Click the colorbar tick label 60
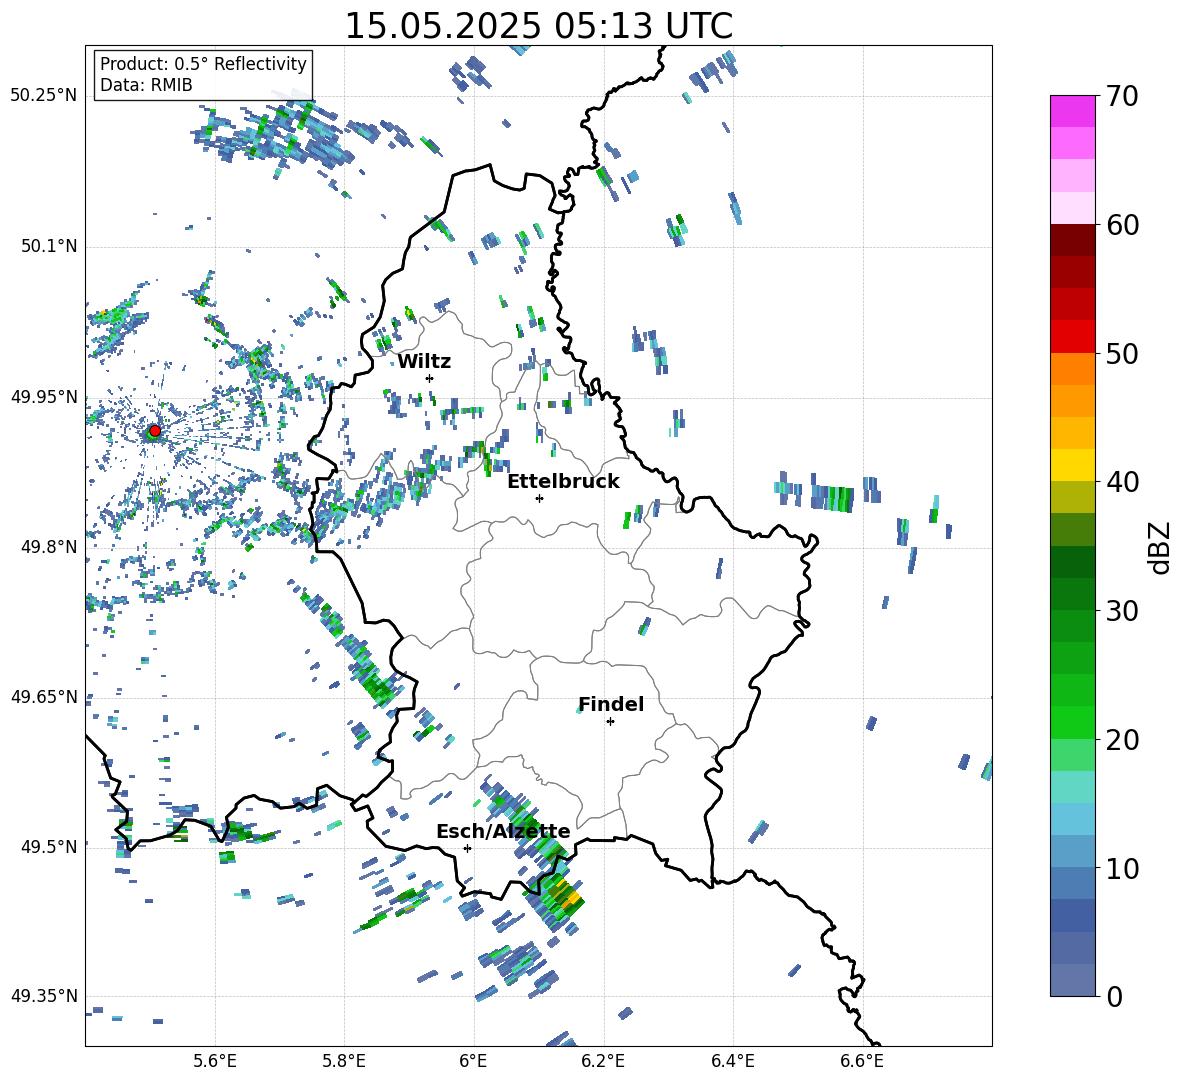Image resolution: width=1184 pixels, height=1081 pixels. (1122, 225)
